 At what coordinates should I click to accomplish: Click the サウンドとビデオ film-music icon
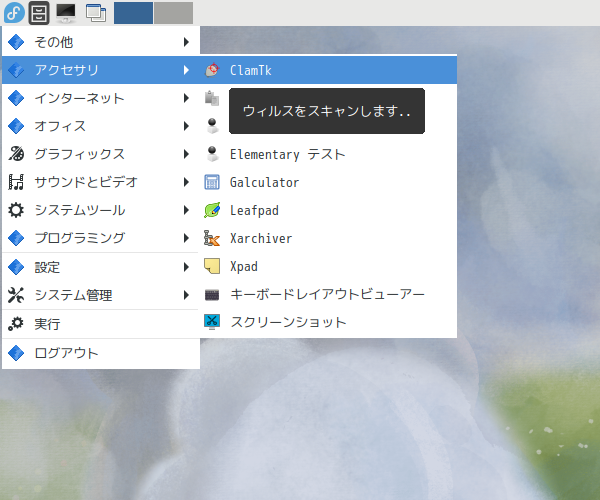pos(16,182)
